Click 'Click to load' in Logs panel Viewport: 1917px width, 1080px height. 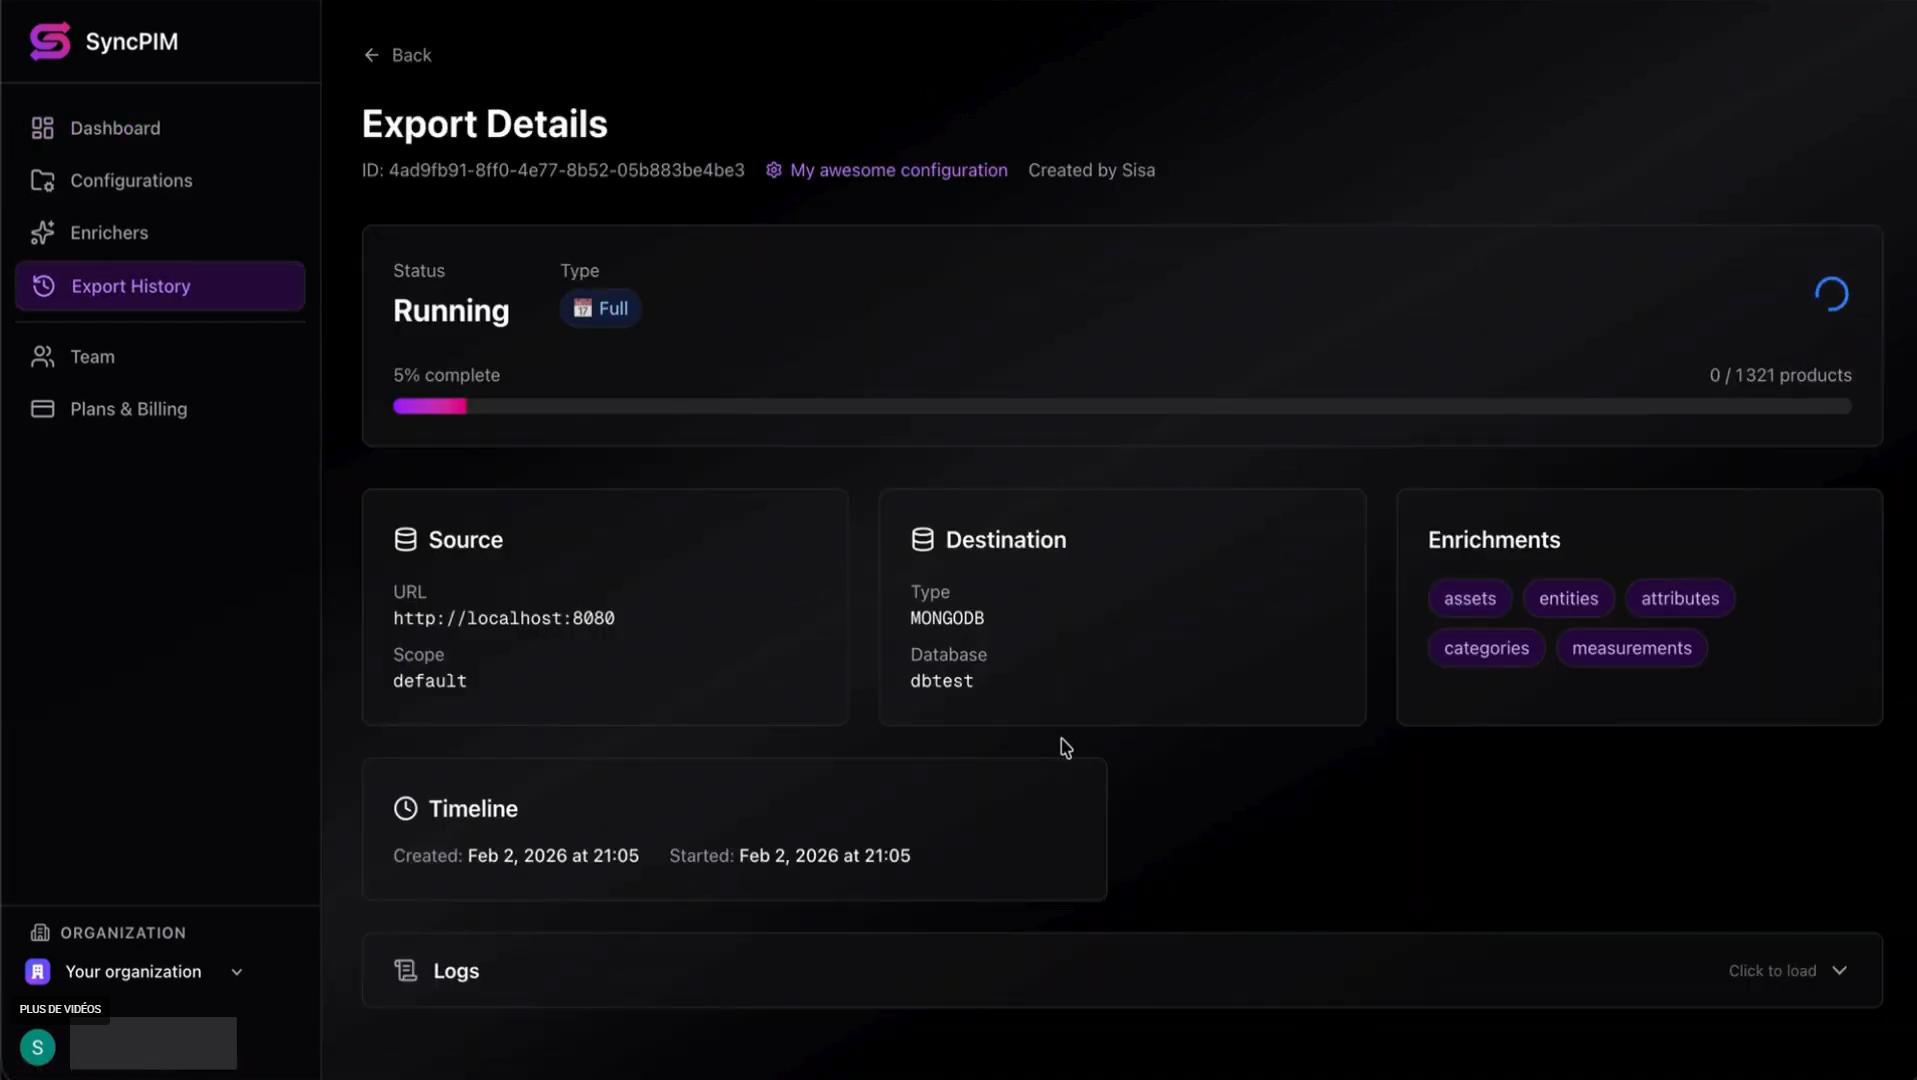coord(1772,971)
